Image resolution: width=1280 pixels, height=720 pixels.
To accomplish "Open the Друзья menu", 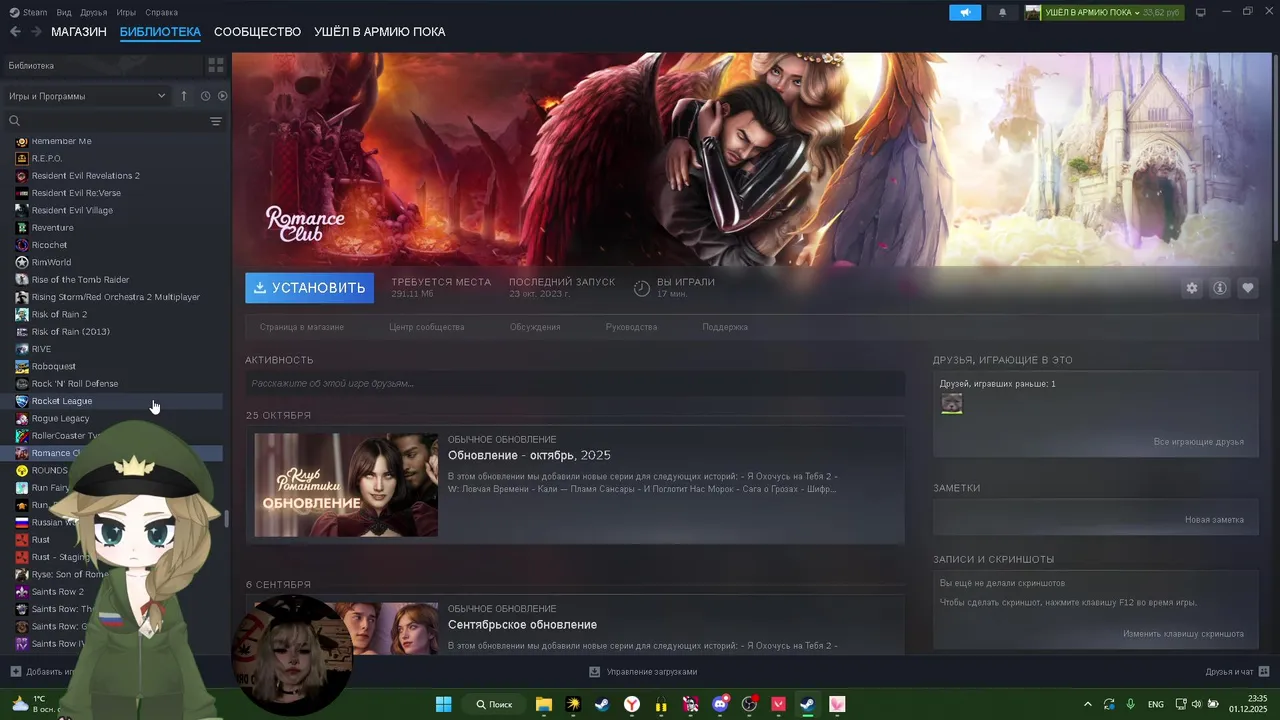I will 94,12.
